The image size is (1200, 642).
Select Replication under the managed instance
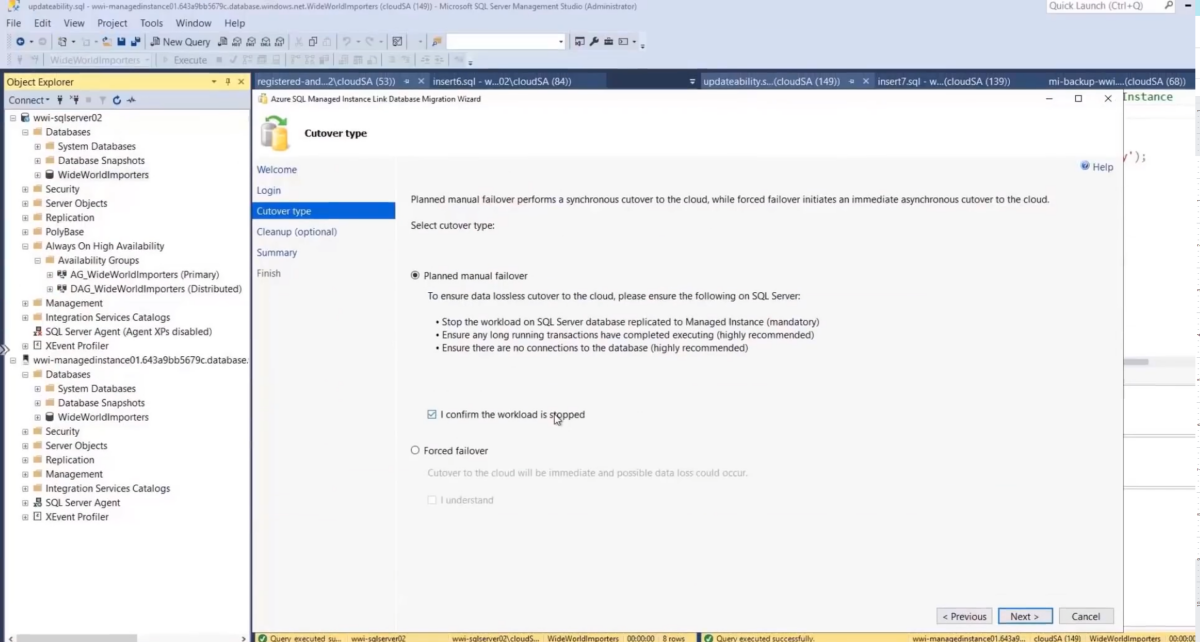70,460
